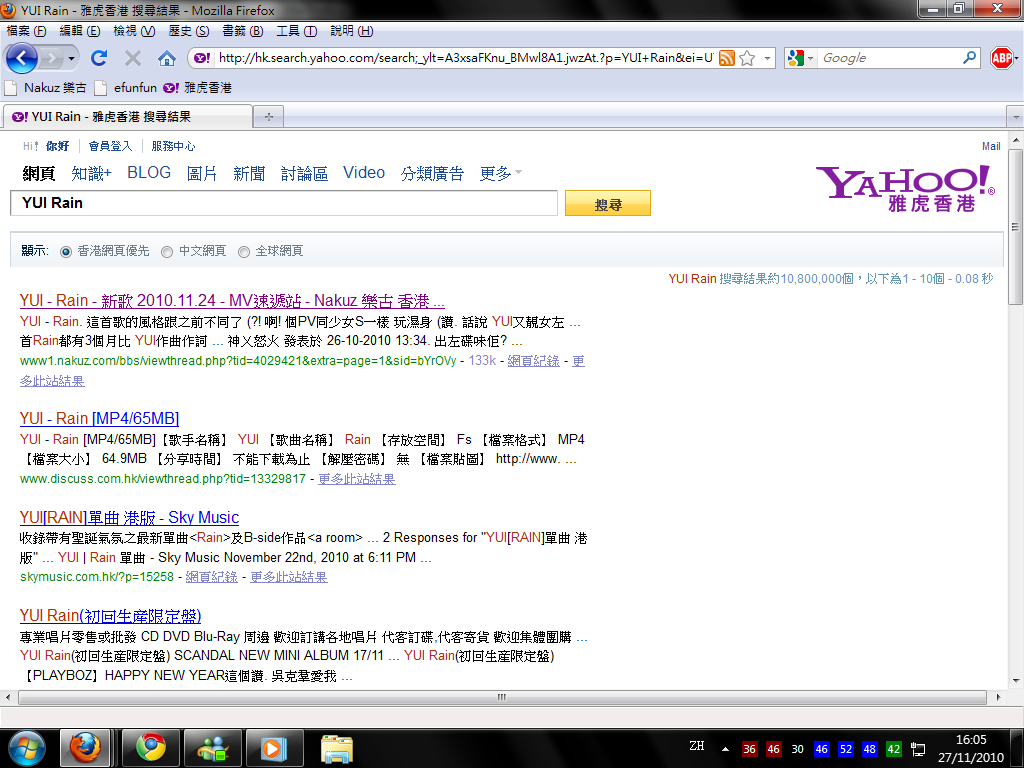Switch to the 分類廣告 search tab
Image resolution: width=1024 pixels, height=768 pixels.
pos(432,173)
